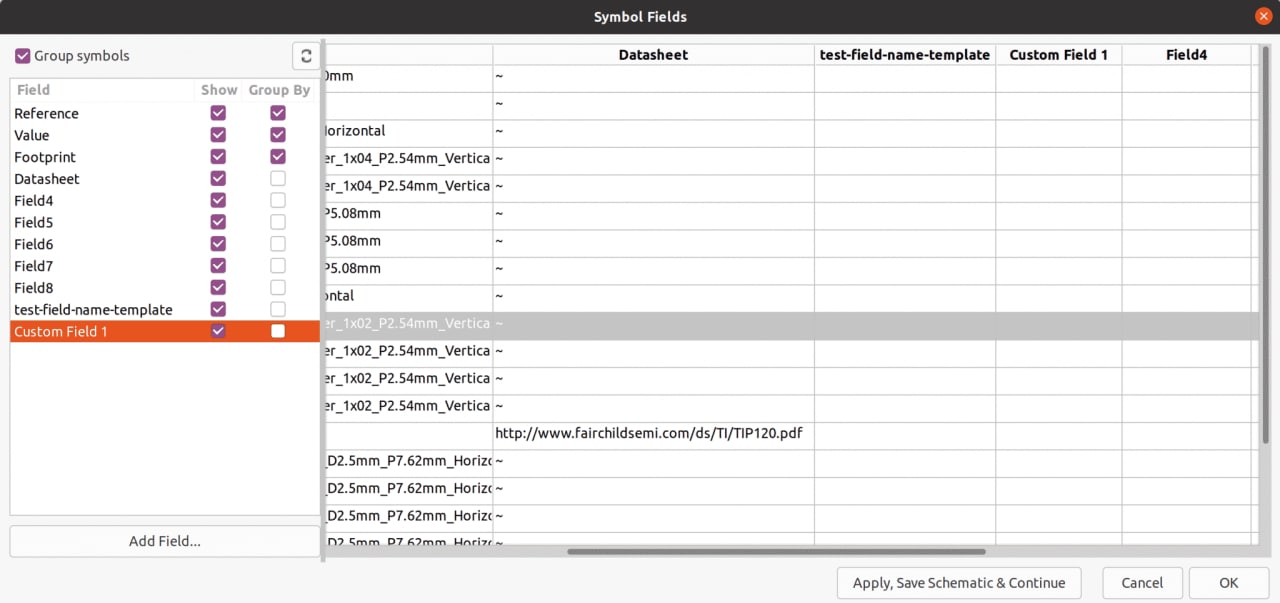Toggle Show for test-field-name-template field
The height and width of the screenshot is (603, 1280).
coord(218,310)
